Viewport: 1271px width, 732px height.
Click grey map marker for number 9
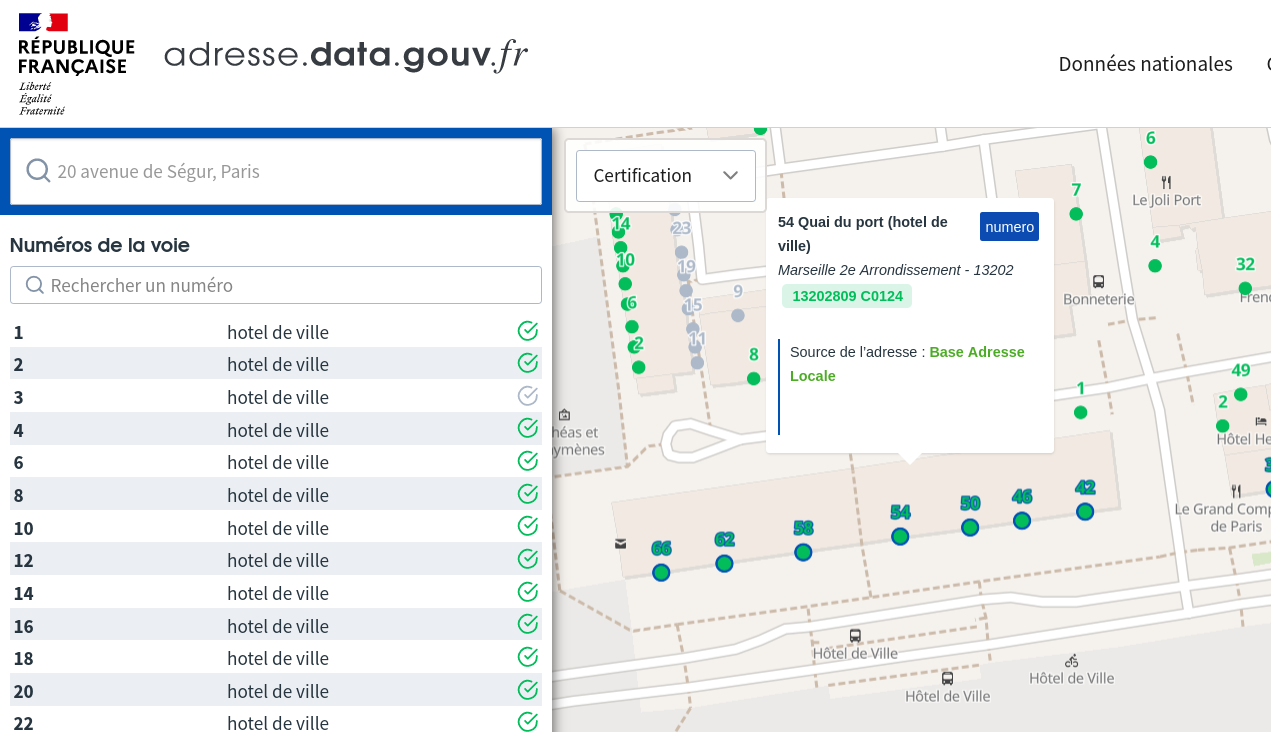tap(738, 315)
